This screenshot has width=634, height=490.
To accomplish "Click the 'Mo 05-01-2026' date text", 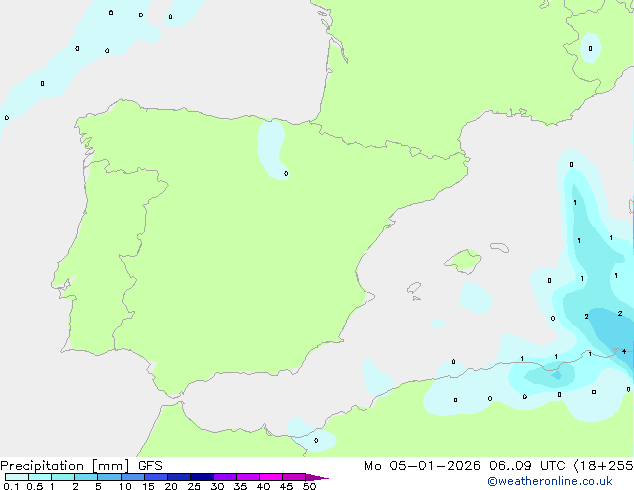I will pyautogui.click(x=422, y=466).
